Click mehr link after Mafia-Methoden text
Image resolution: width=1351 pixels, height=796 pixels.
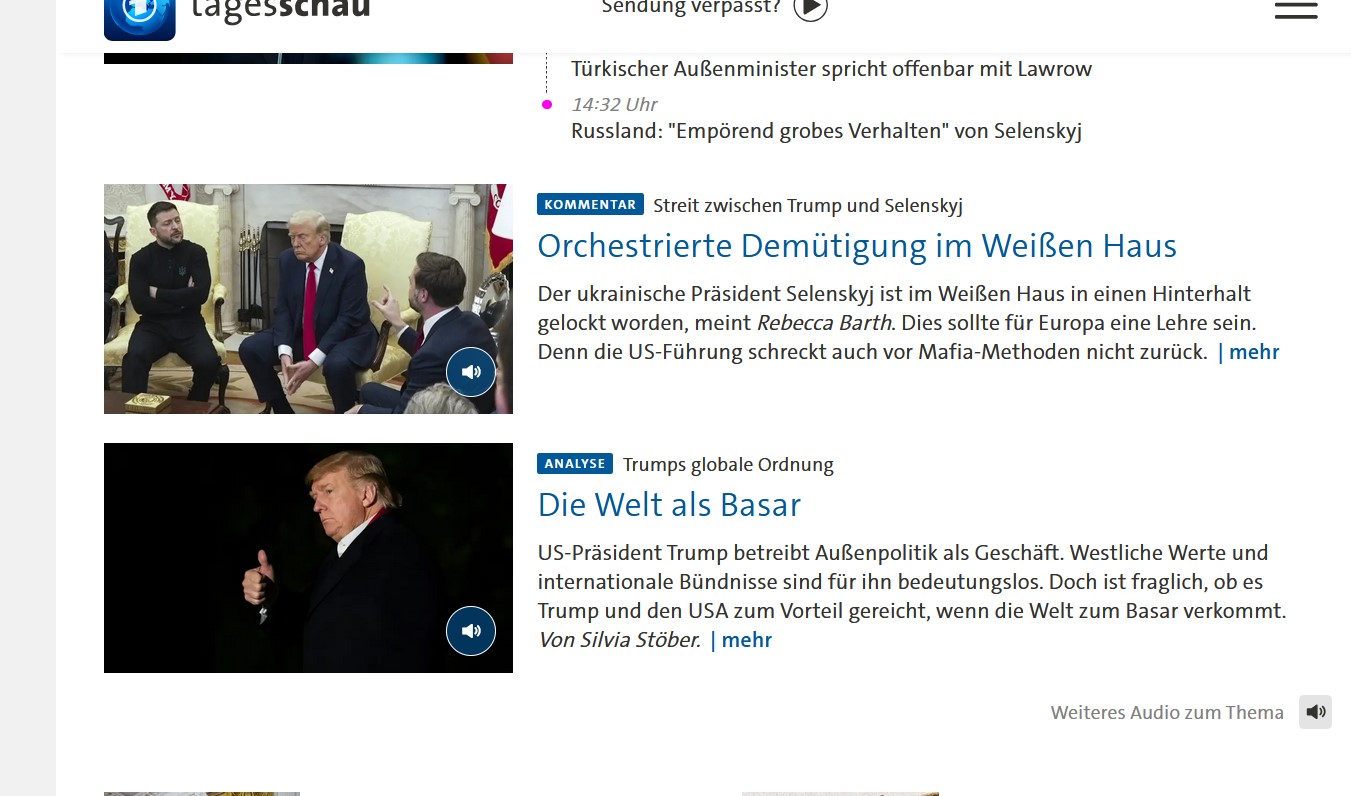tap(1249, 352)
